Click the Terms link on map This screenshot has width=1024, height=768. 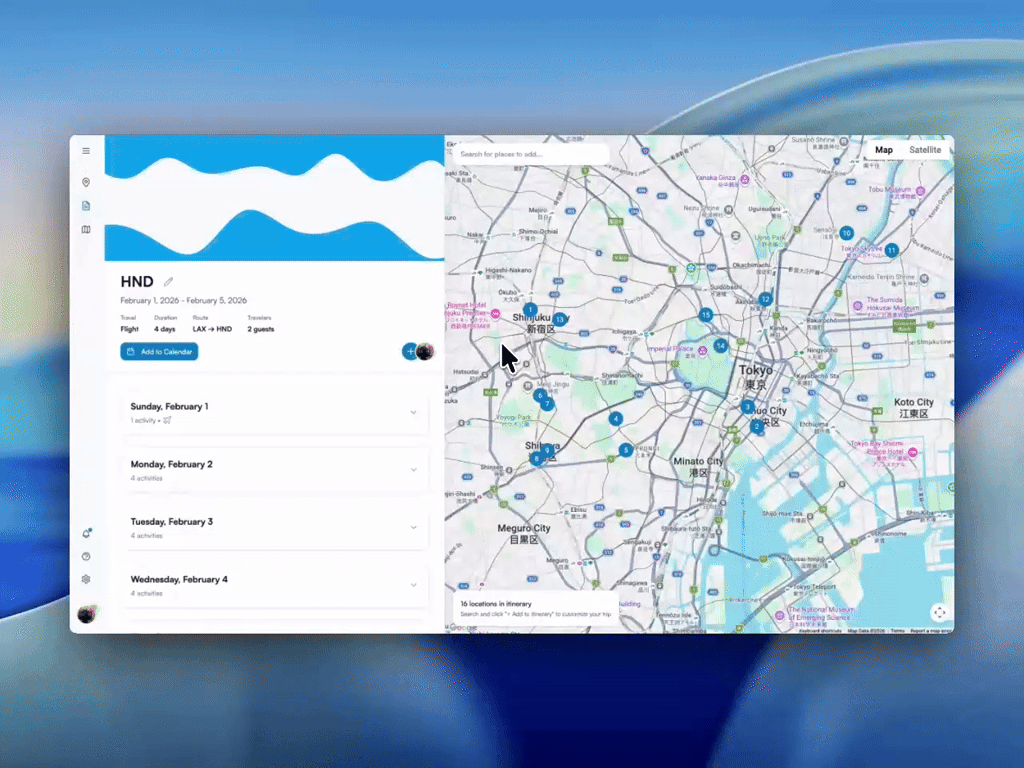point(898,631)
